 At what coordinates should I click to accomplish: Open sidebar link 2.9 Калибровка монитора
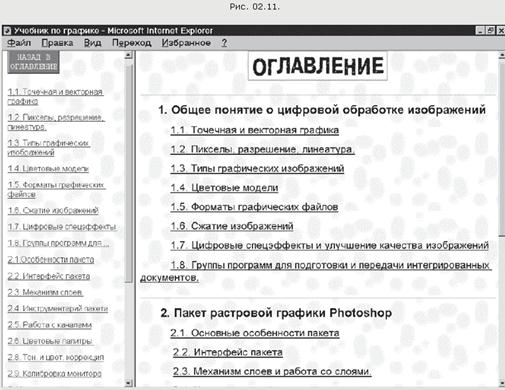[55, 374]
